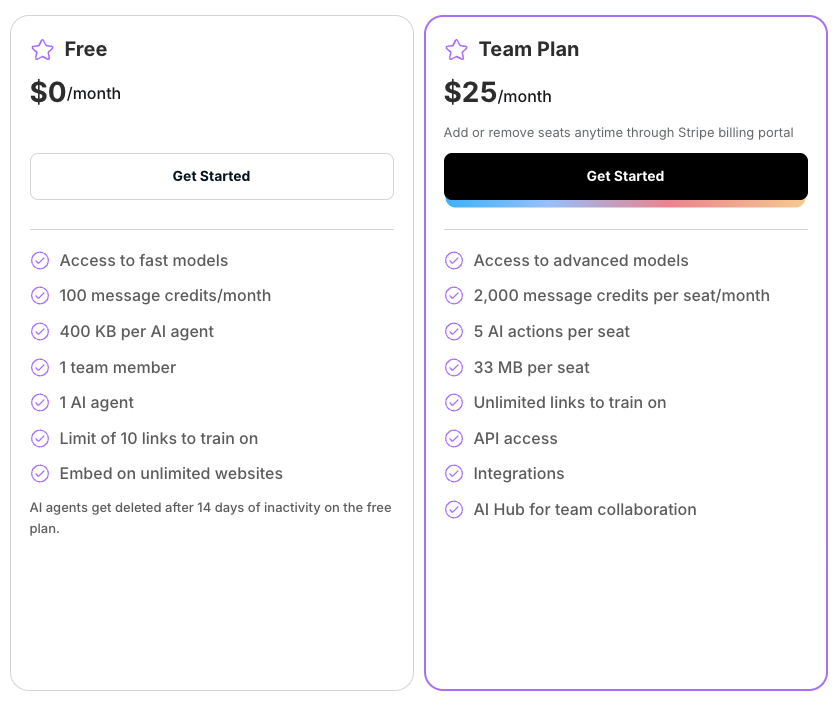Screen dimensions: 838x705
Task: Click the Stripe billing portal note
Action: (619, 132)
